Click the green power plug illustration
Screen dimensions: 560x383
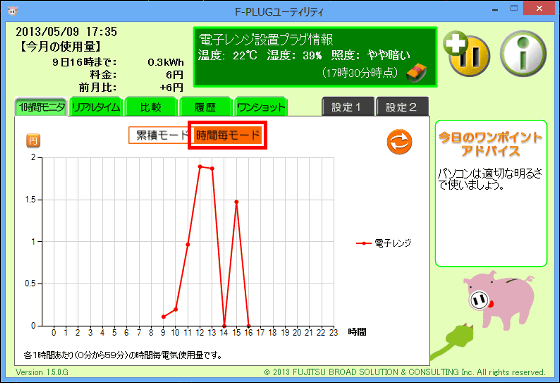coord(453,341)
